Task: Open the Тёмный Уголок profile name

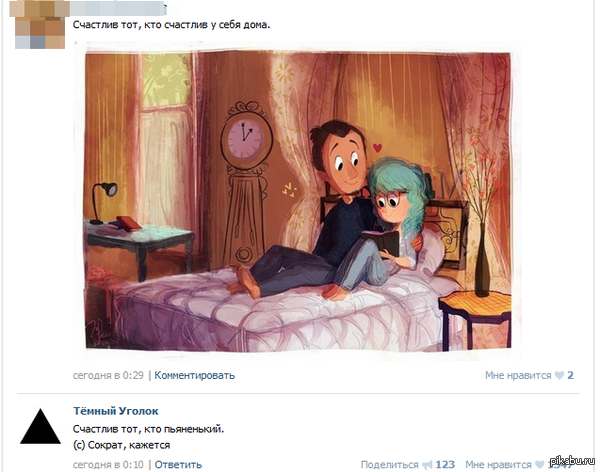Action: 116,411
